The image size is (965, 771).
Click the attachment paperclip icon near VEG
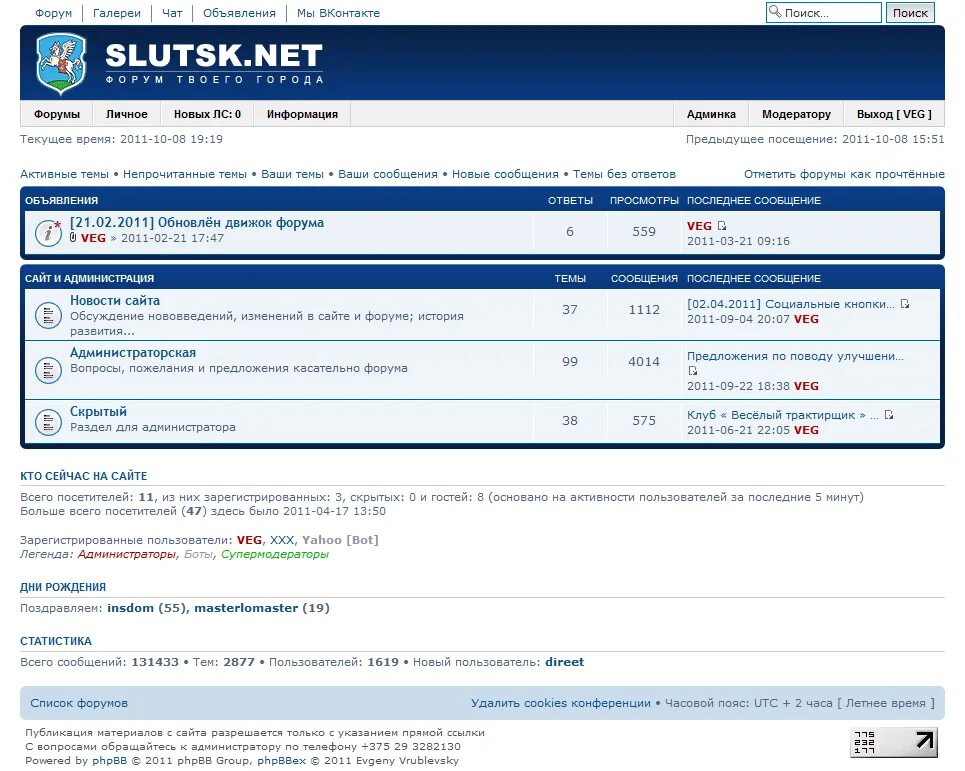click(x=73, y=238)
